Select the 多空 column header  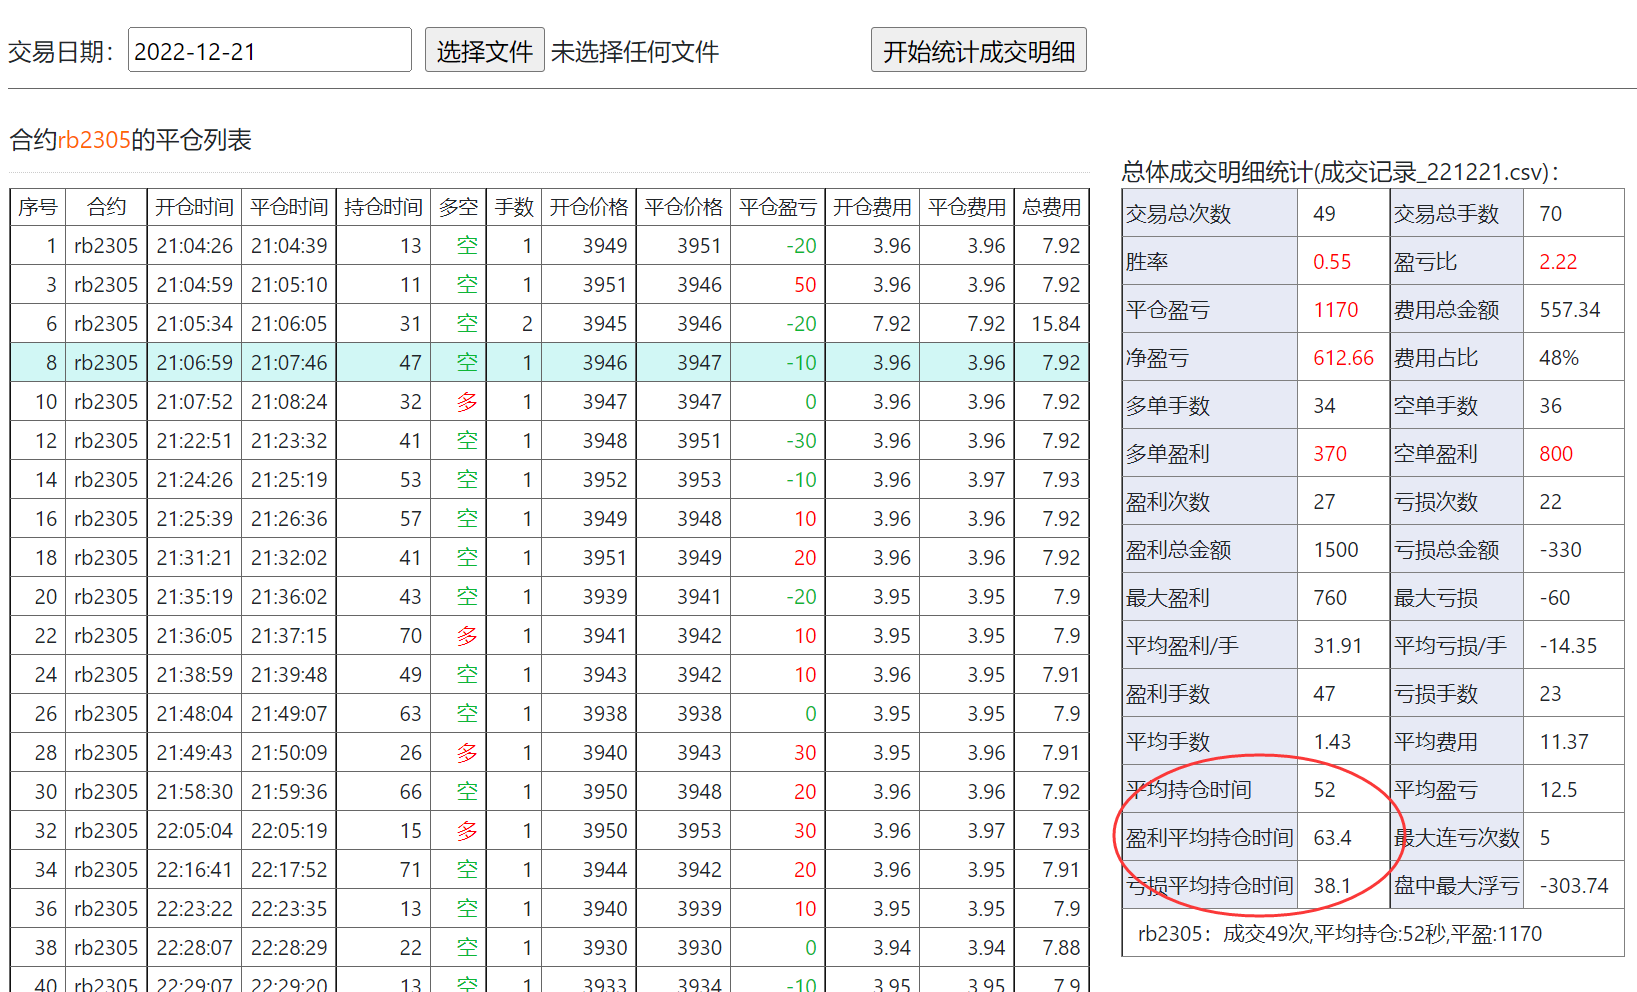[458, 207]
